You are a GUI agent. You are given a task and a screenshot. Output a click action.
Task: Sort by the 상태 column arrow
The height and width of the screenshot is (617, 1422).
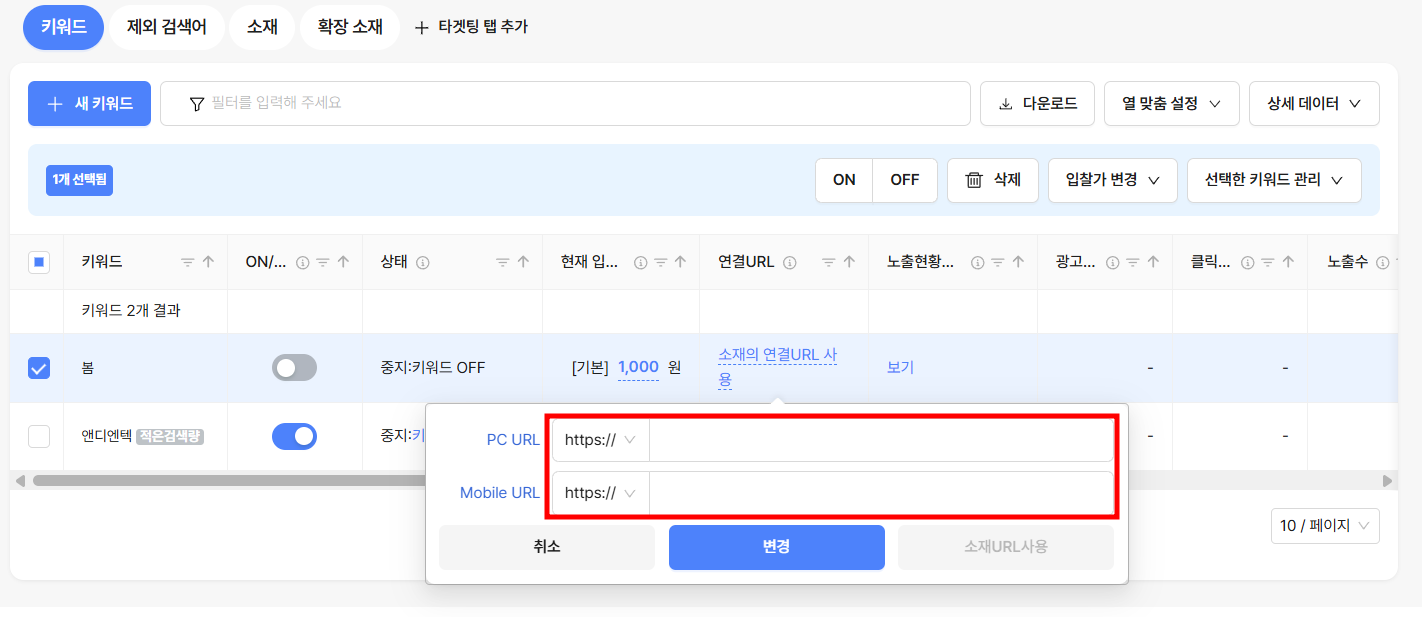pos(523,262)
